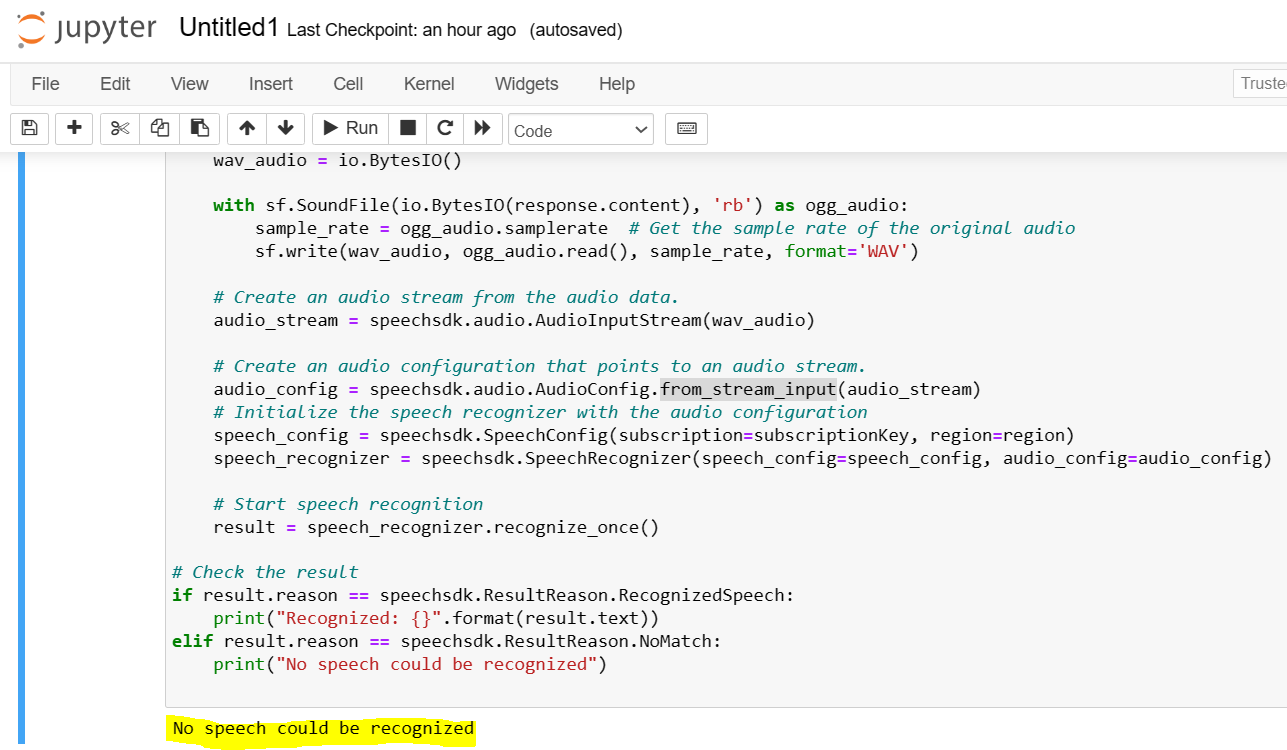Click the 'result = speech_recognizer.recognize_once()' line

click(436, 527)
